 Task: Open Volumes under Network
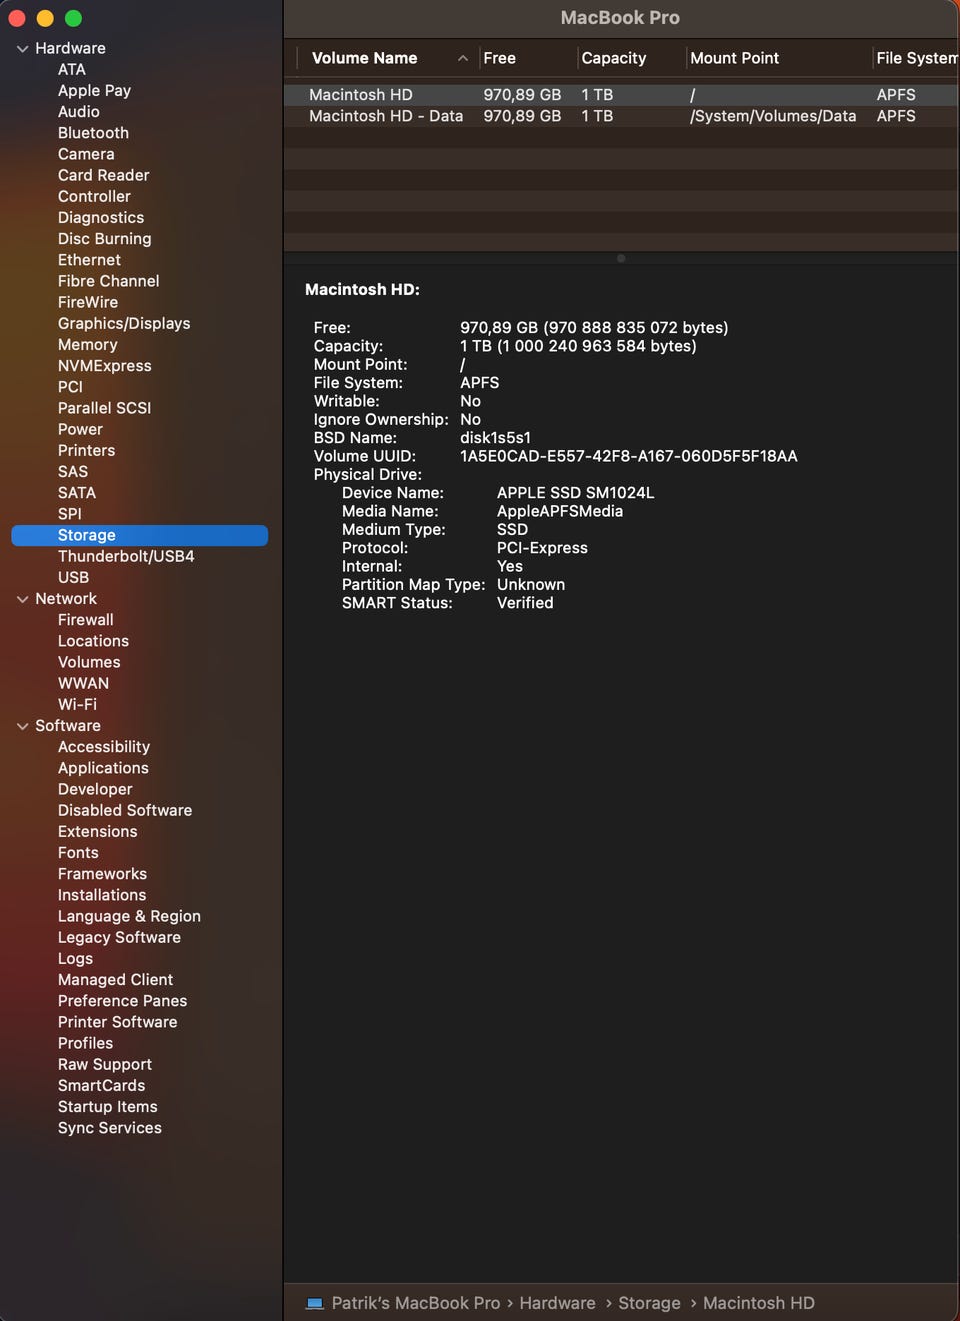(x=89, y=662)
